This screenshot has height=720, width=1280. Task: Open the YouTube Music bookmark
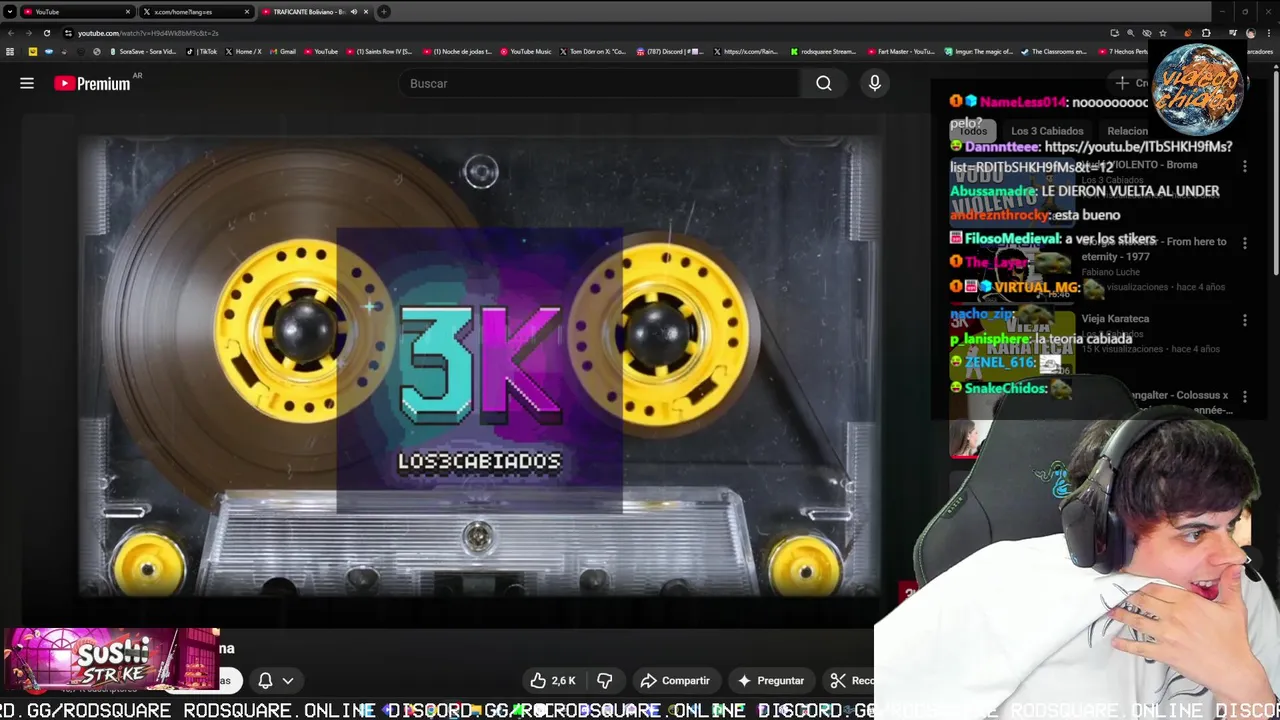[525, 51]
